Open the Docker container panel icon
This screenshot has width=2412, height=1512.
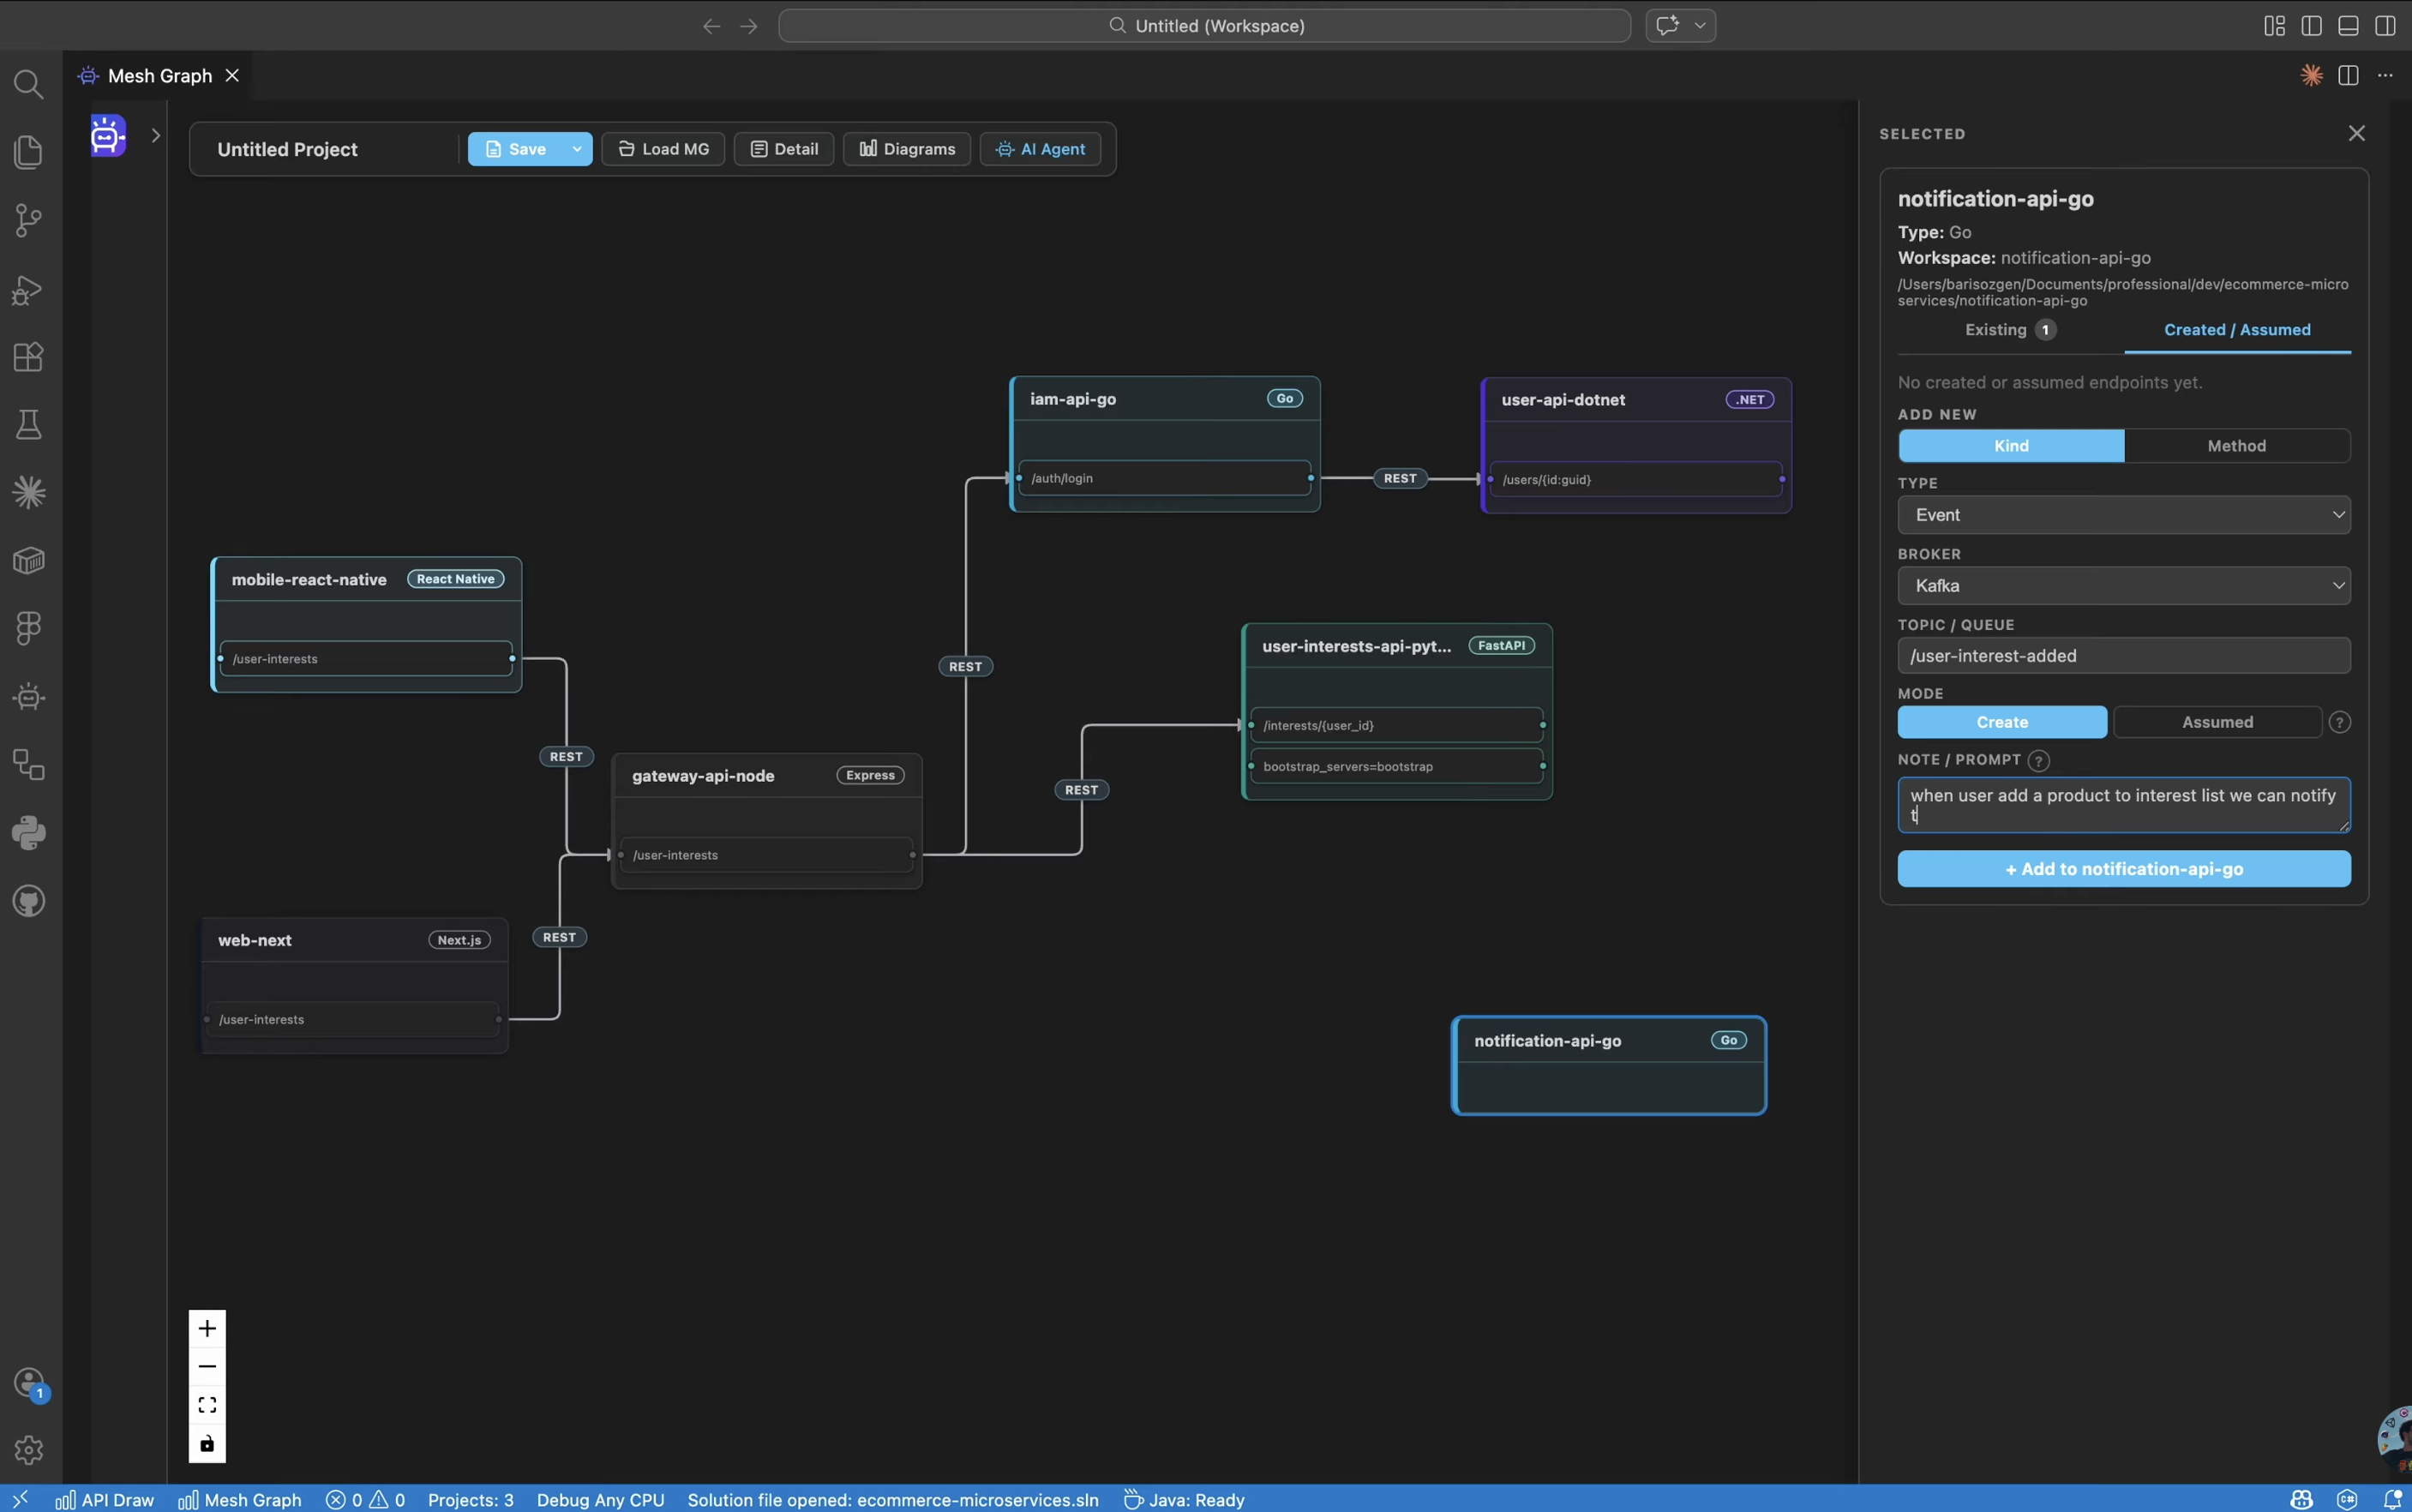coord(28,560)
